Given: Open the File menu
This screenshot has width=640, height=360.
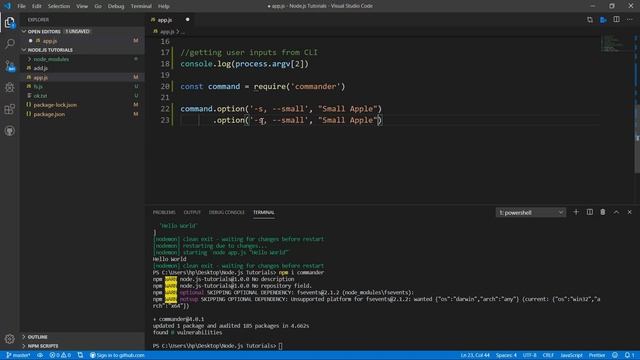Looking at the screenshot, I should [x=21, y=6].
